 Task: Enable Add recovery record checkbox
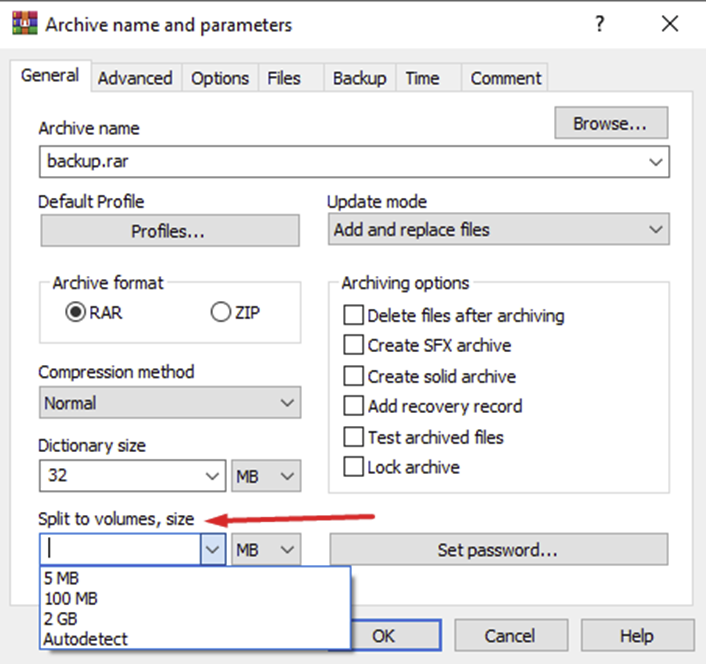353,406
